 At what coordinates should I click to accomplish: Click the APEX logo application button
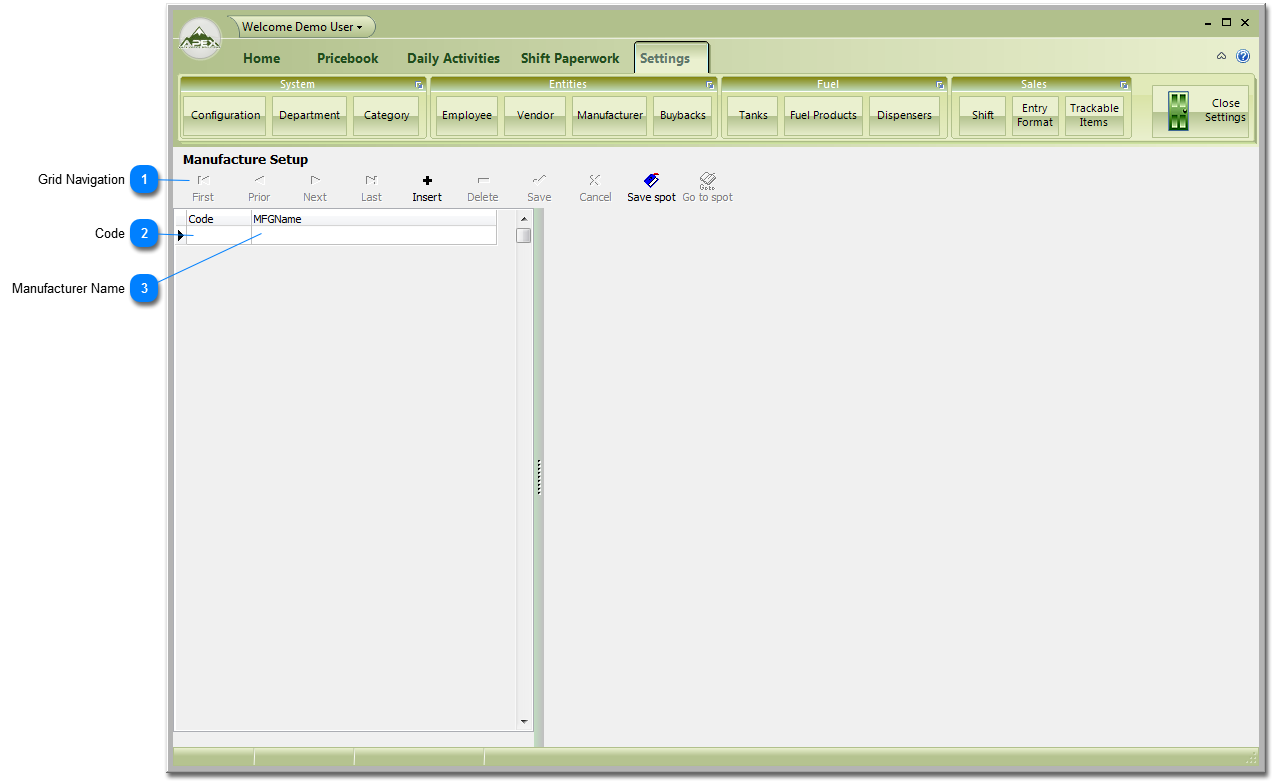(x=200, y=41)
